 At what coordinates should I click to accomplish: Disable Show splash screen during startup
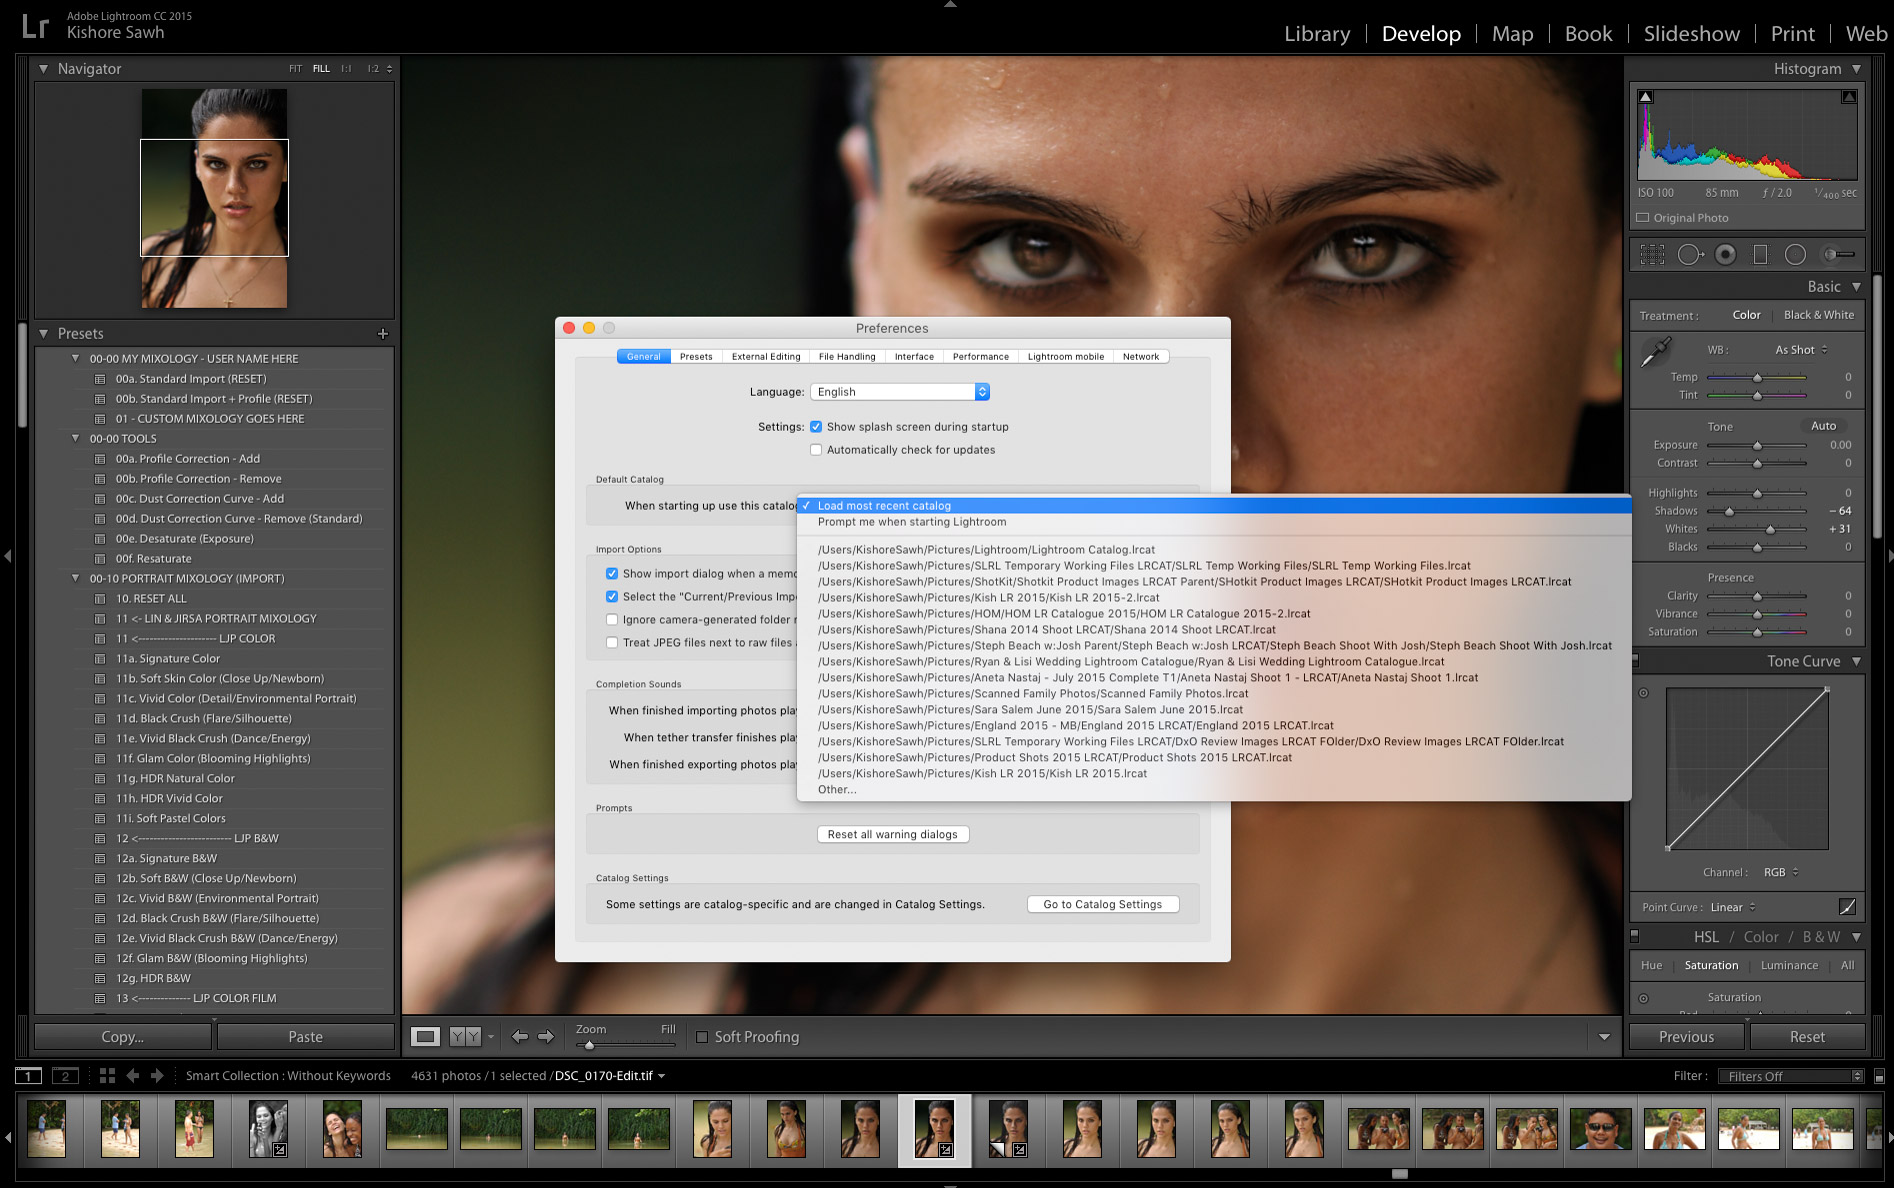point(817,426)
